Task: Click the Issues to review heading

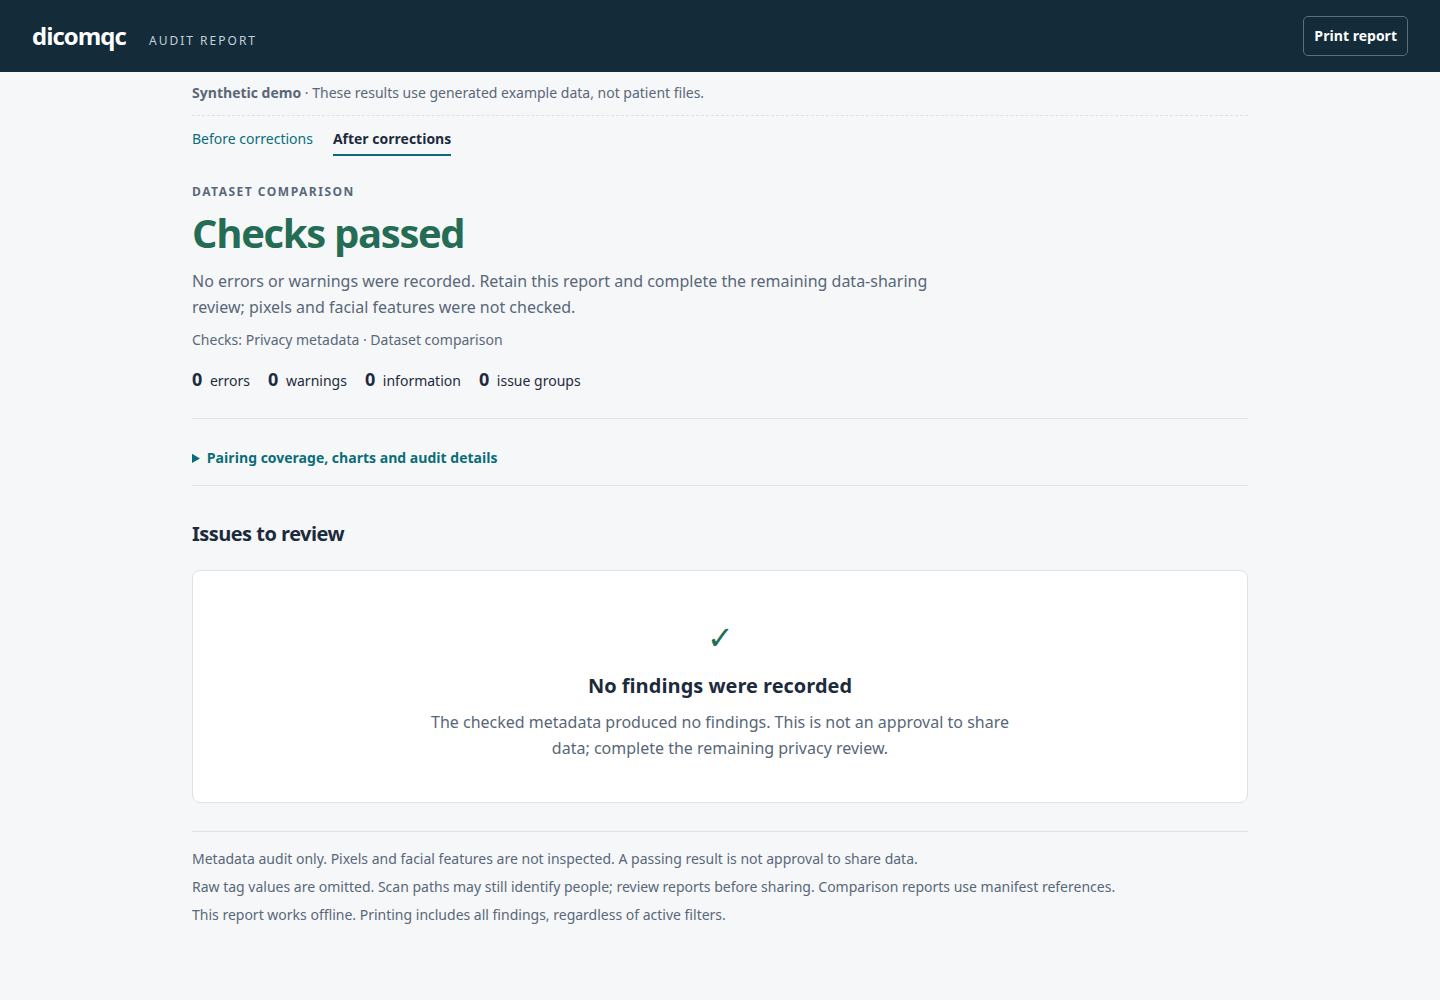Action: coord(268,534)
